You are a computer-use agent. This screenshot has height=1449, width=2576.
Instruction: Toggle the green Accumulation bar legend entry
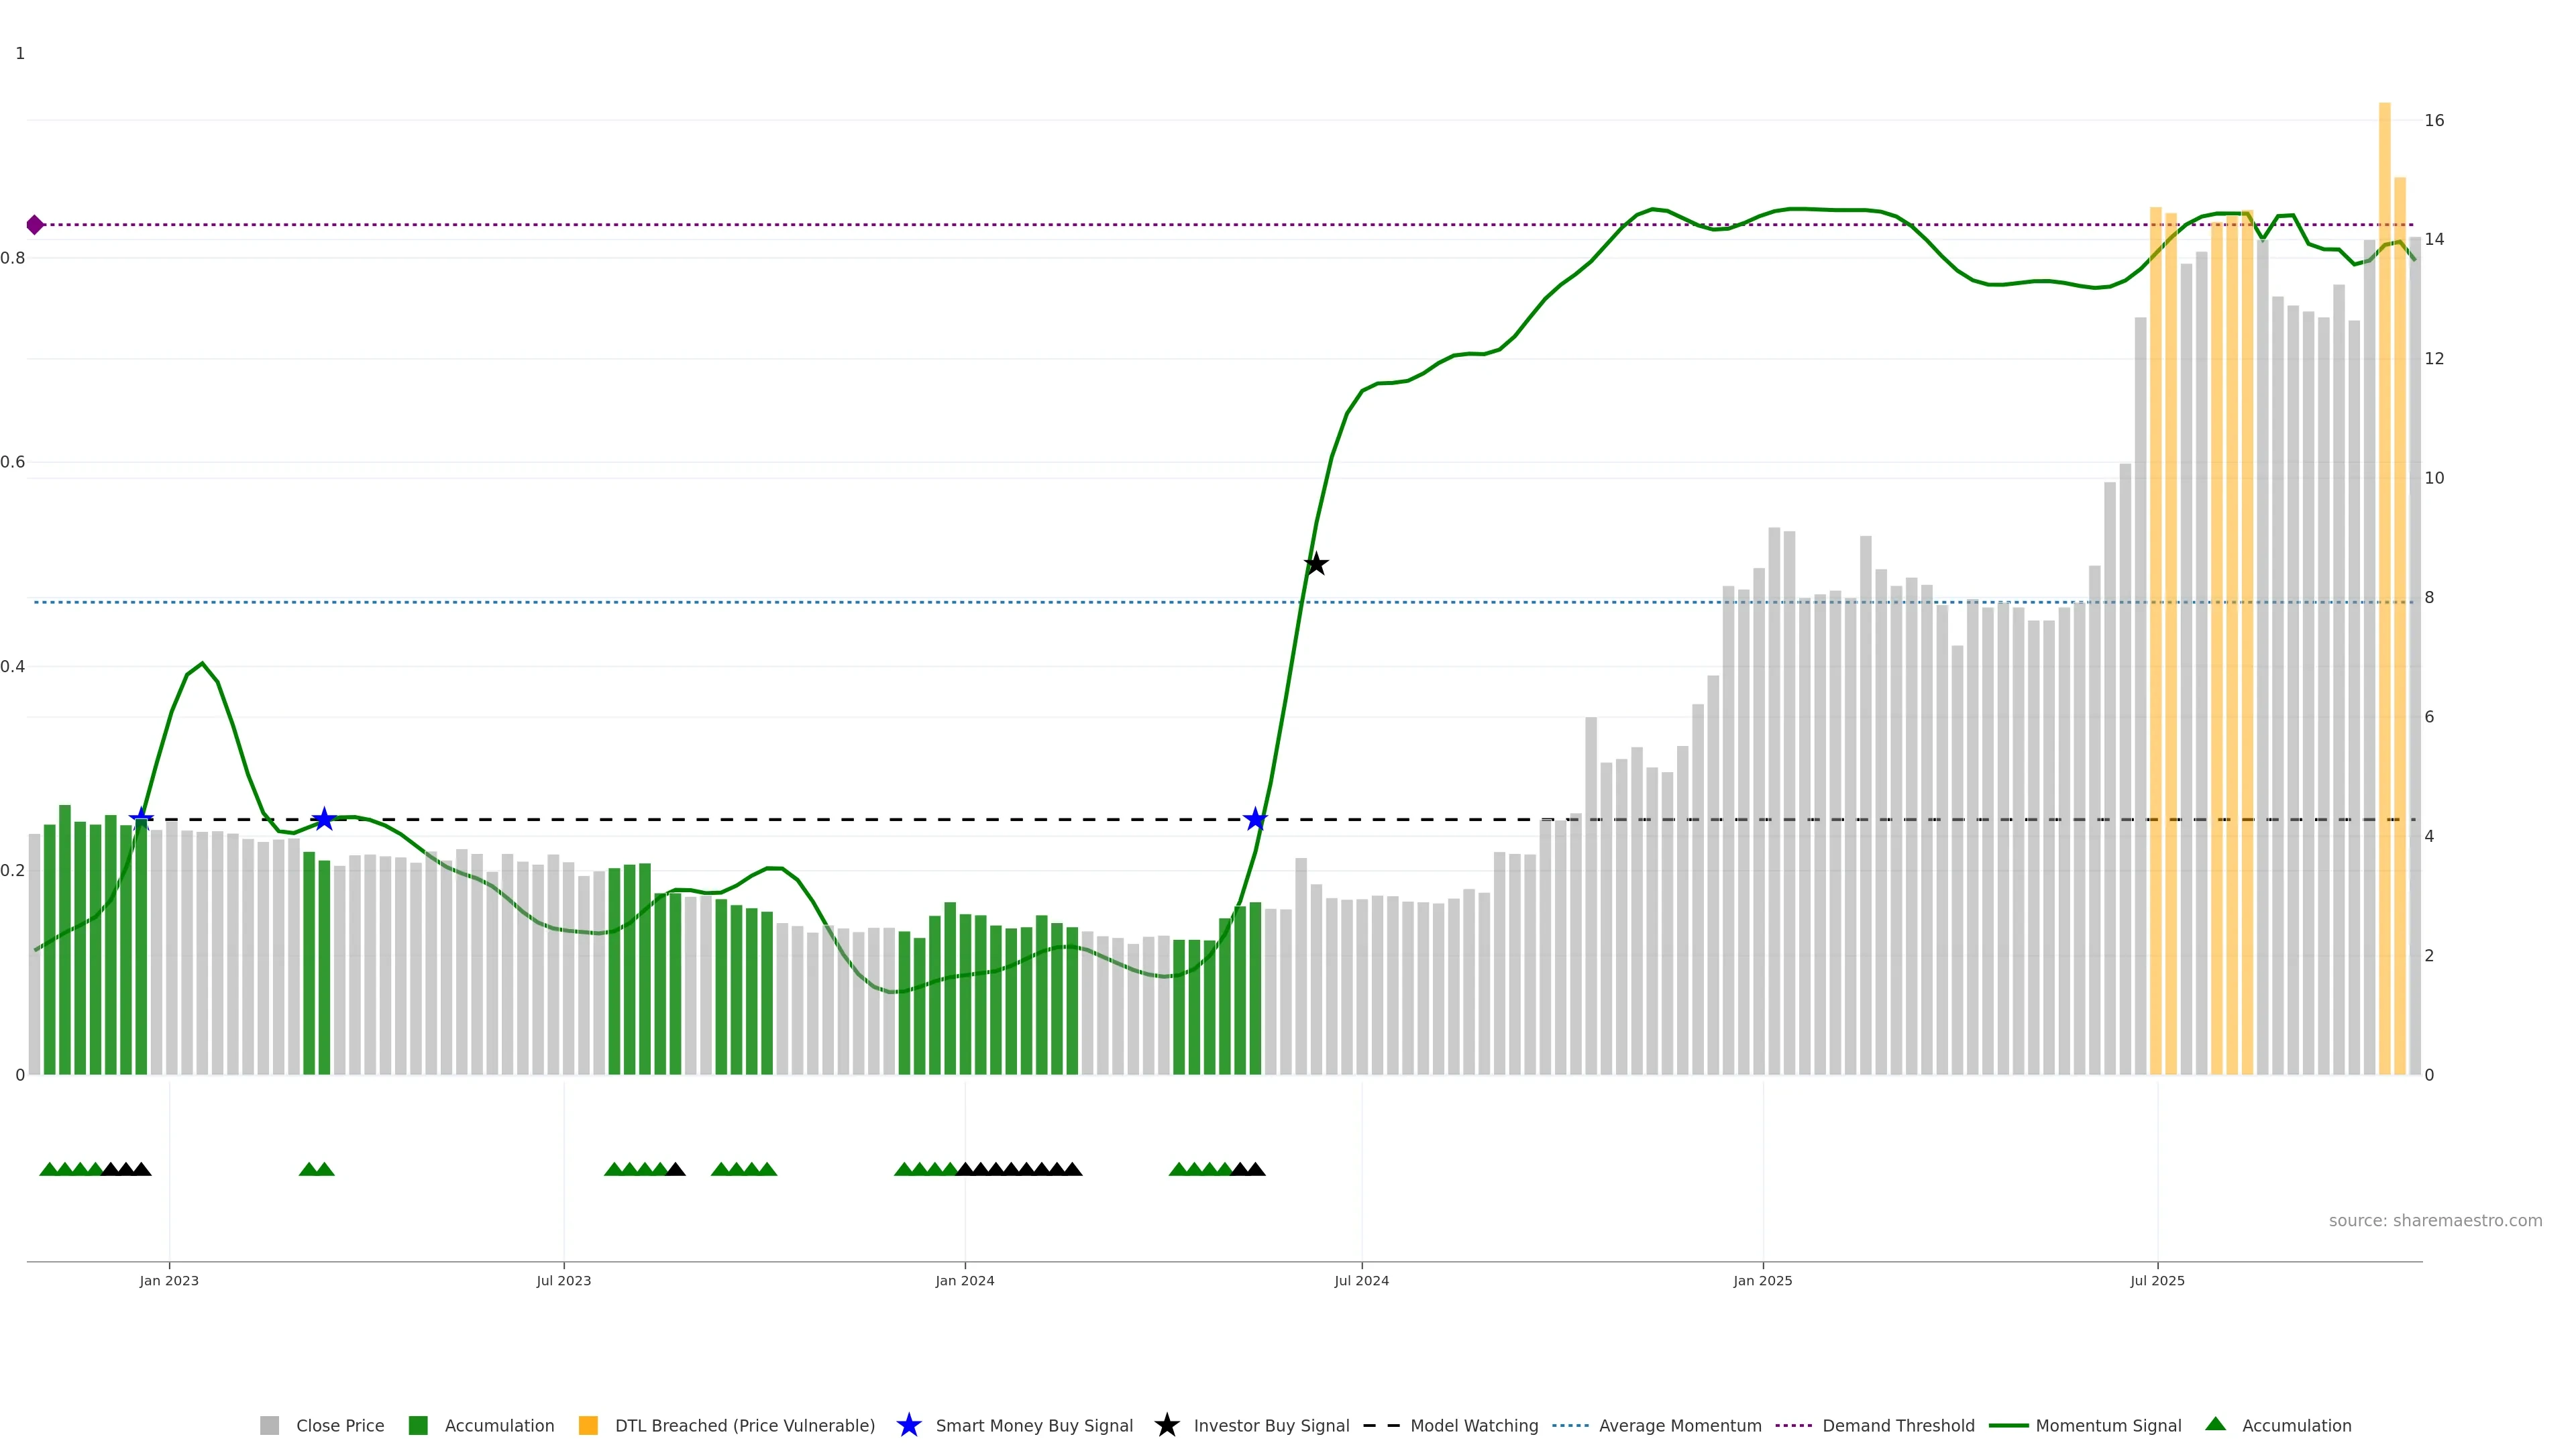point(419,1426)
